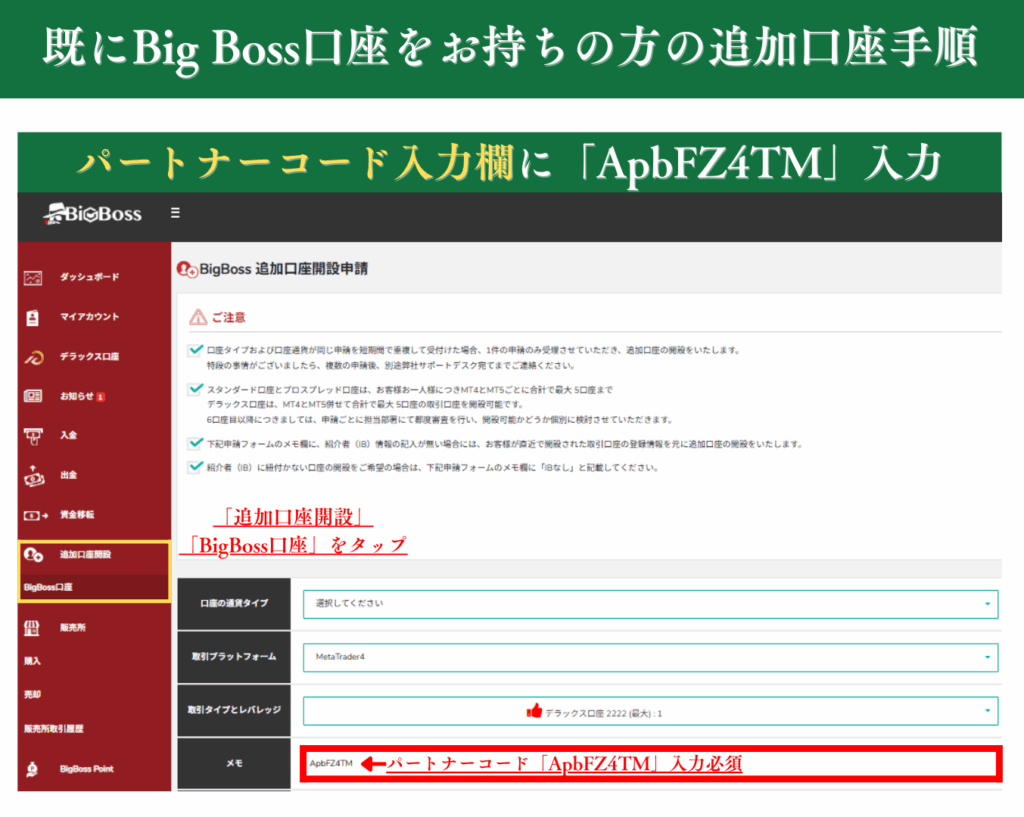Open the 資金移転 transfer icon

(33, 515)
